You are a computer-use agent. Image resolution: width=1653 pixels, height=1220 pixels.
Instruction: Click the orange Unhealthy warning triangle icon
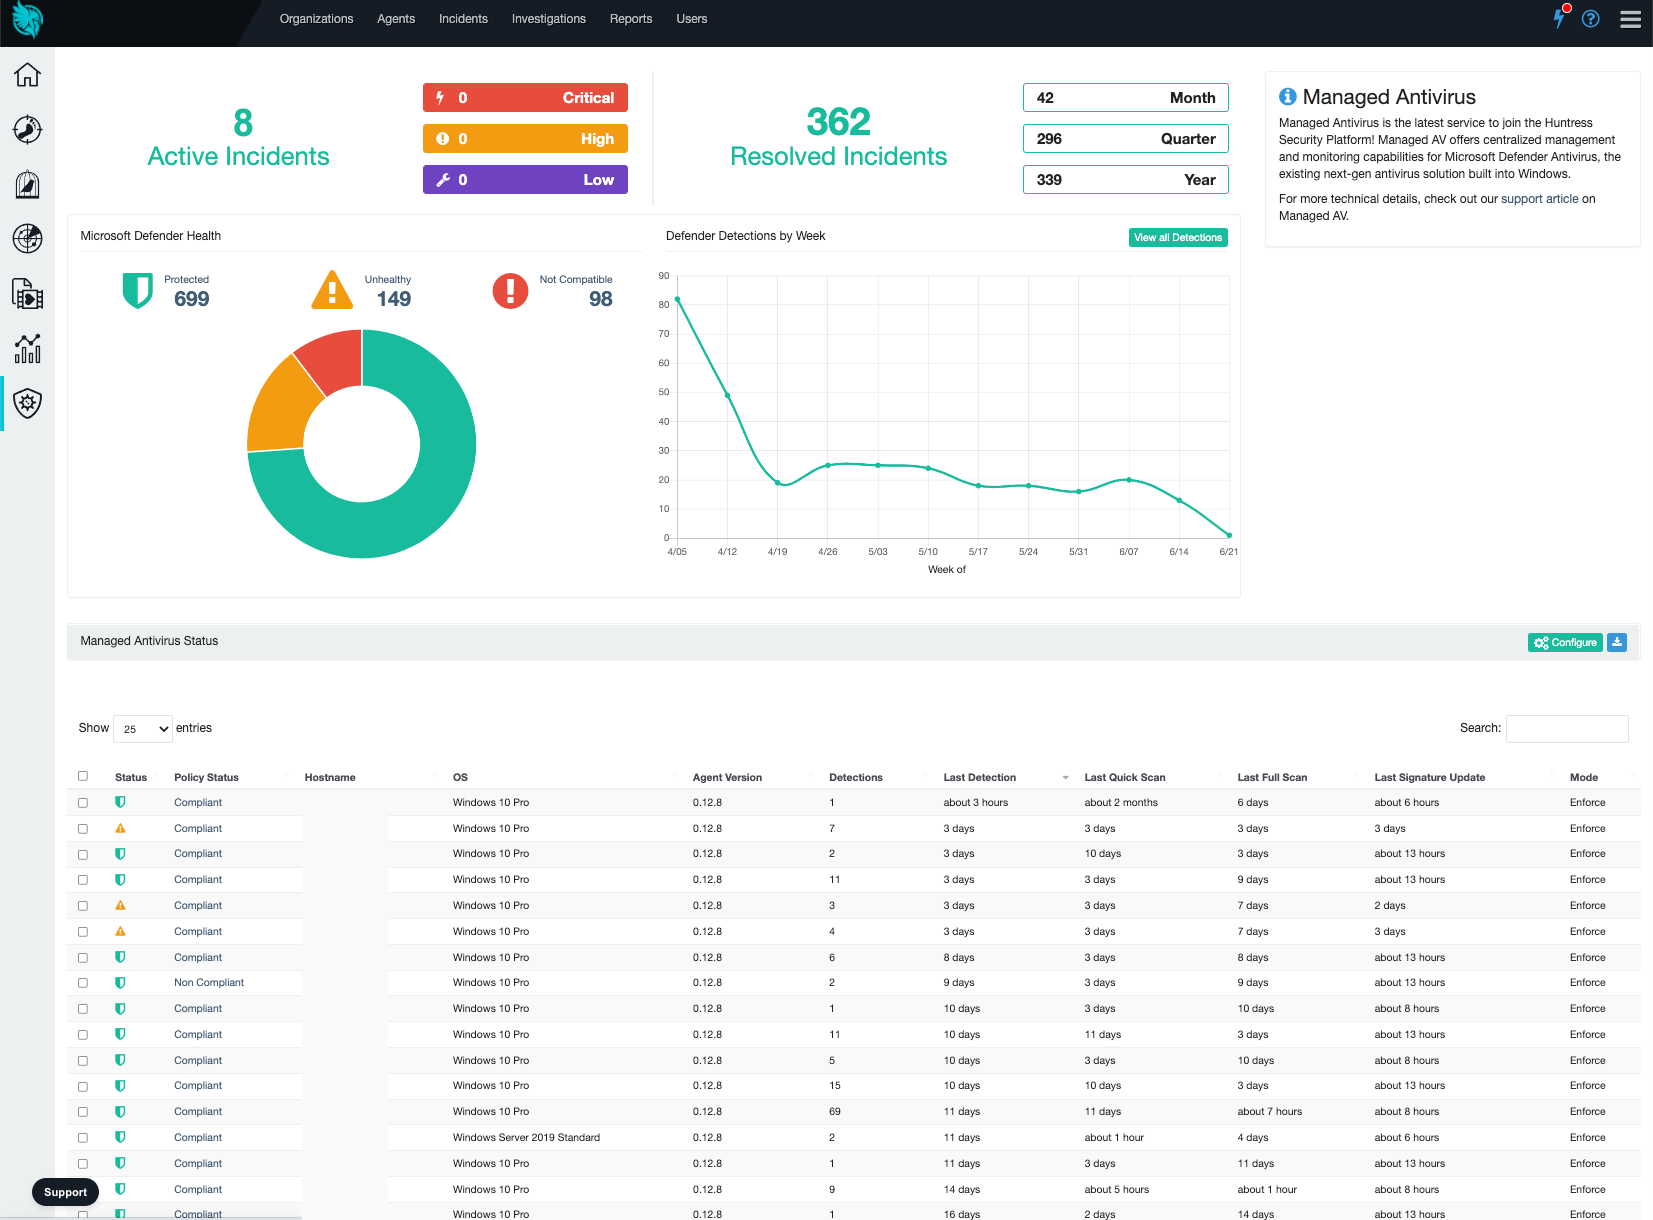click(x=332, y=290)
